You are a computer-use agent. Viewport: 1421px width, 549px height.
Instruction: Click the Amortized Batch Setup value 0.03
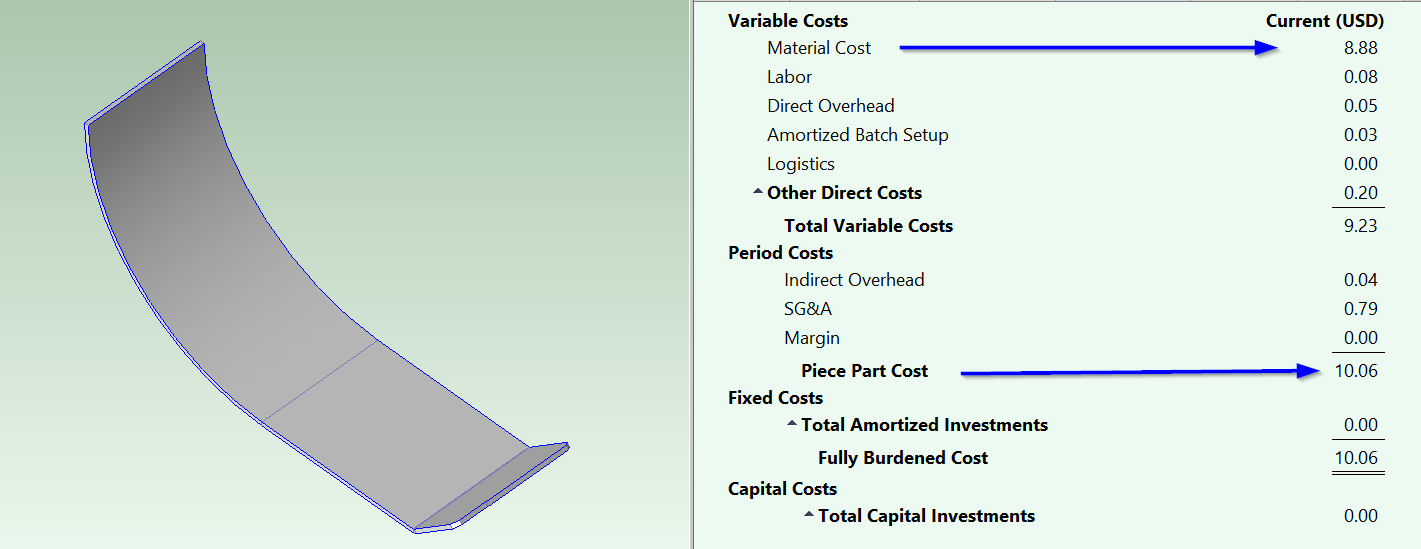1361,135
